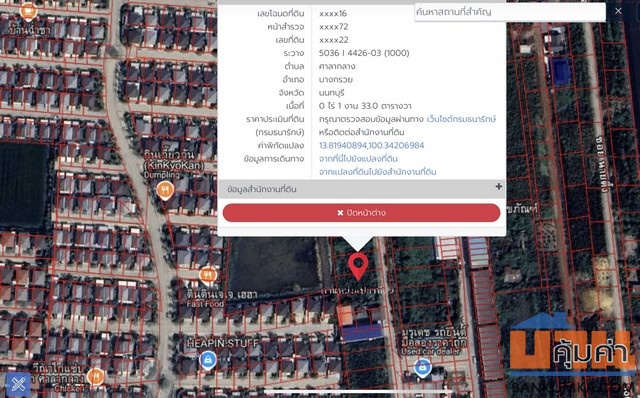The width and height of the screenshot is (640, 398).
Task: Click the red parcel location pin
Action: (x=358, y=266)
